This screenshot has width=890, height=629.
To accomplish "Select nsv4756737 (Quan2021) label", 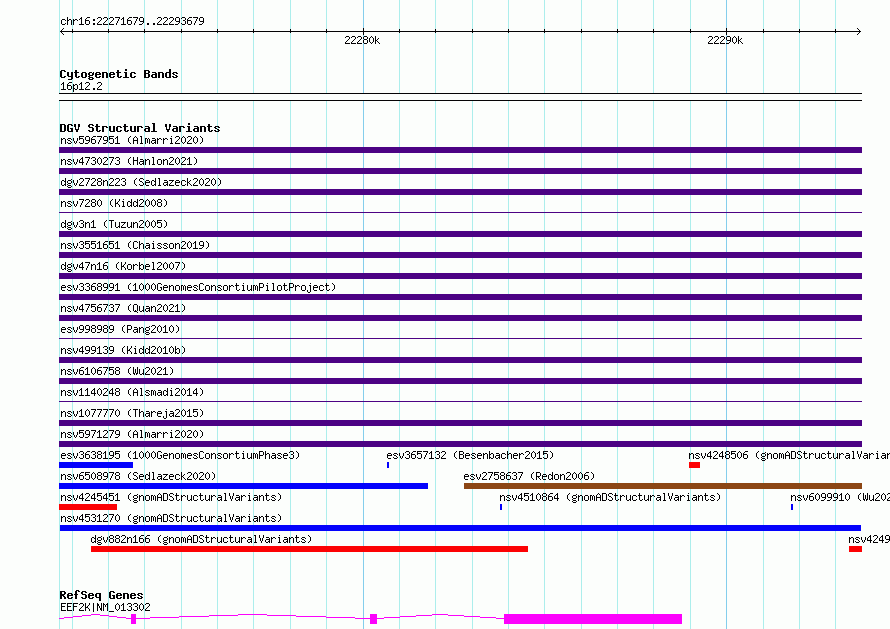I will pyautogui.click(x=123, y=308).
